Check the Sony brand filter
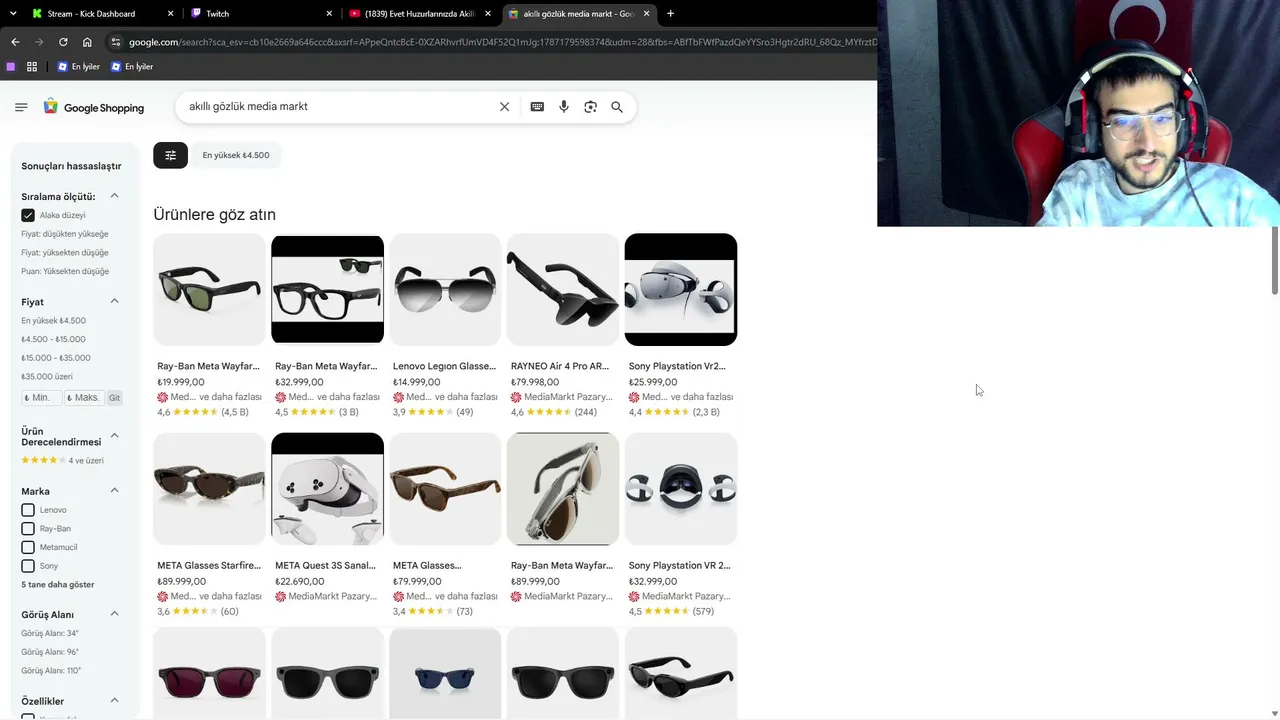This screenshot has height=720, width=1280. [x=28, y=566]
